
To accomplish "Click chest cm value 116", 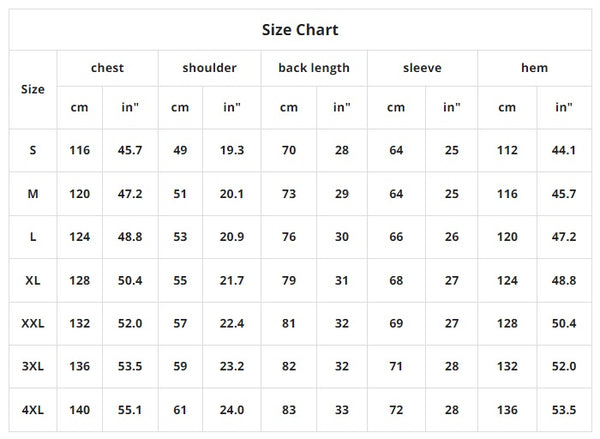I will (x=80, y=150).
